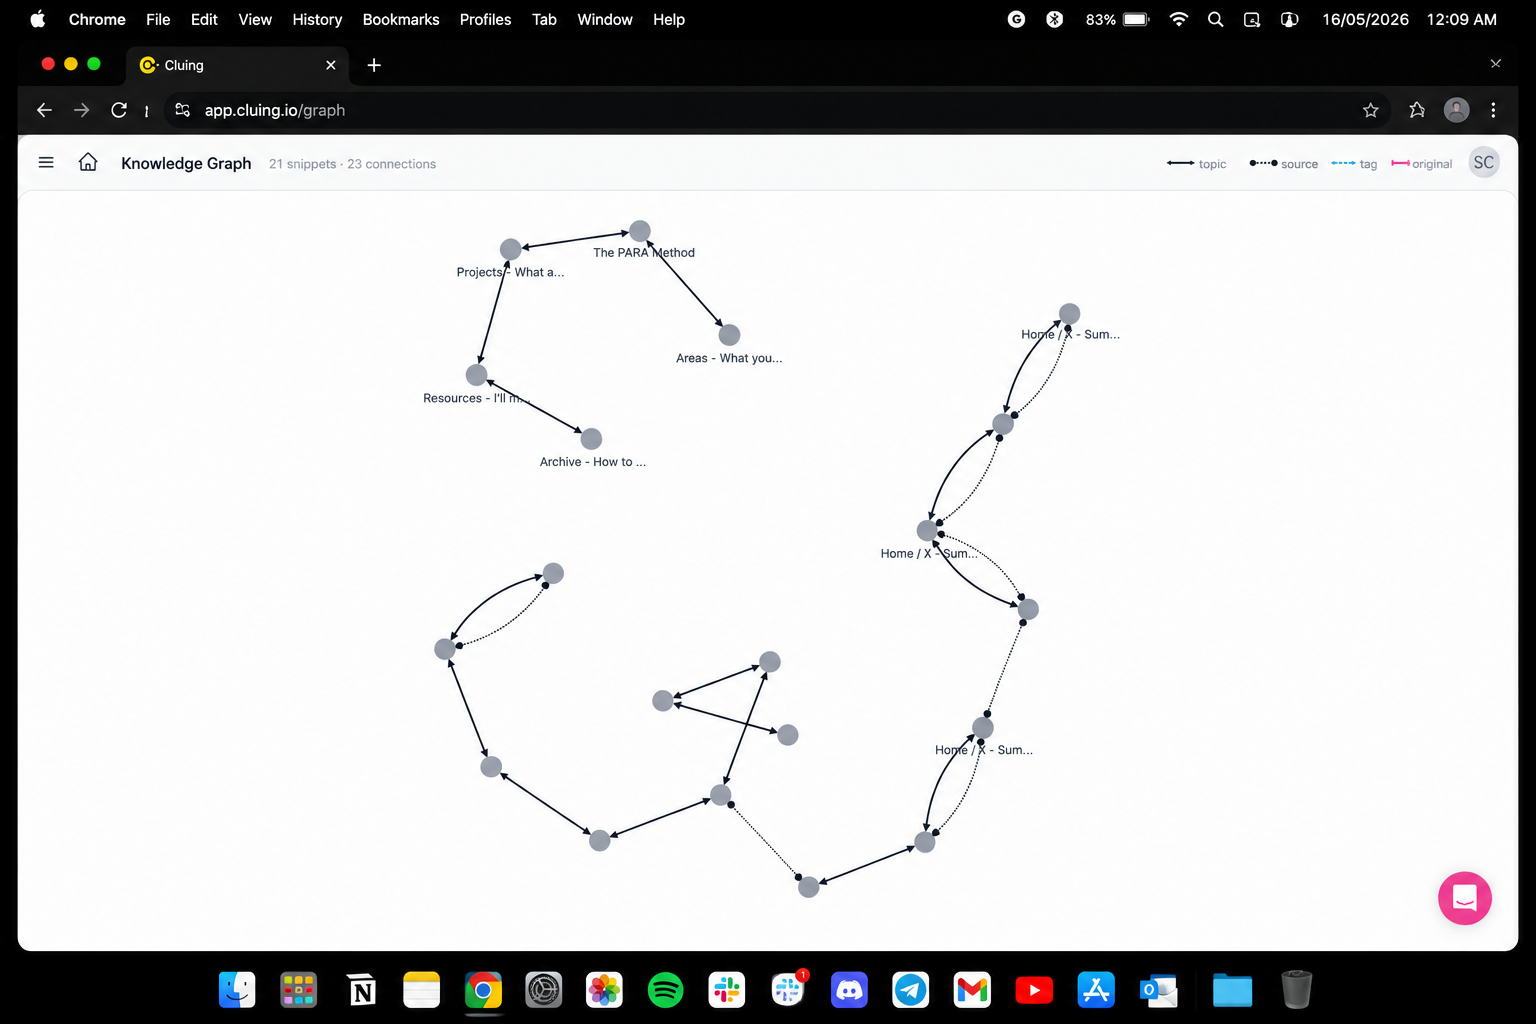View site information icon in address bar

[182, 110]
